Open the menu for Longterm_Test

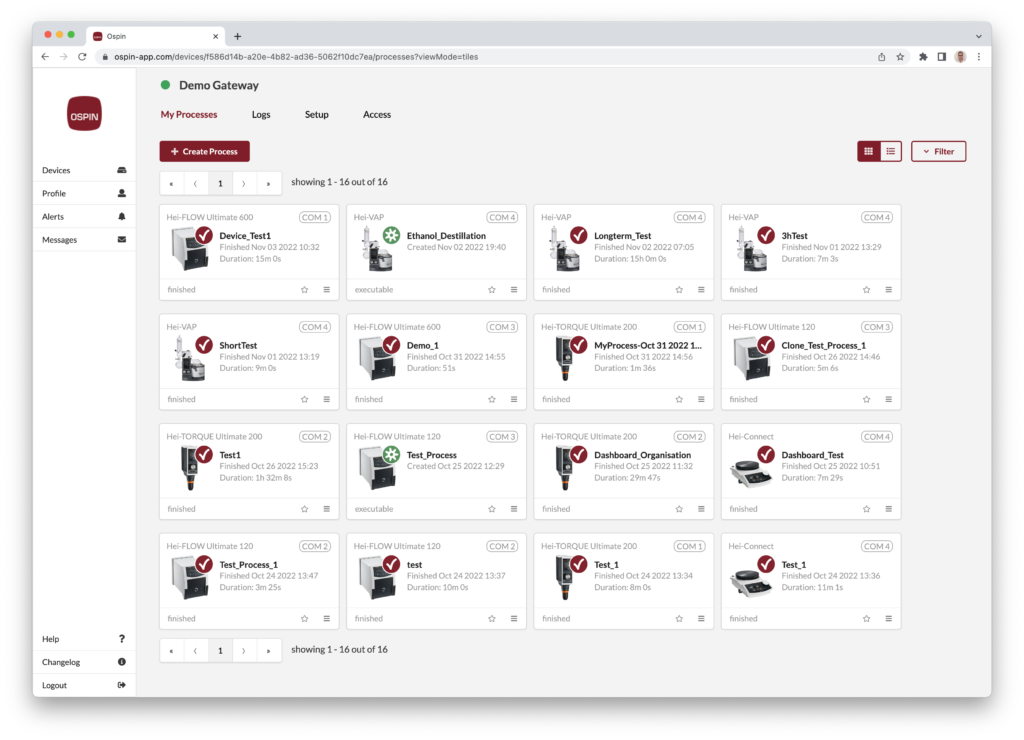point(701,289)
